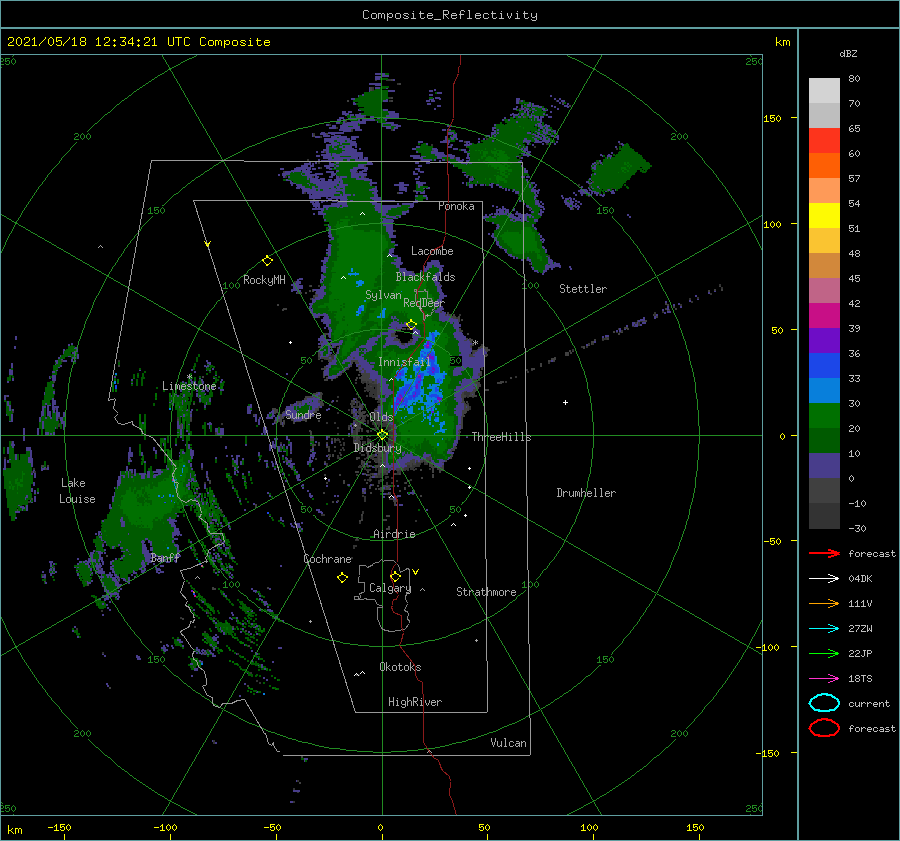
Task: Click the bright green 30 dBZ swatch
Action: [x=824, y=416]
